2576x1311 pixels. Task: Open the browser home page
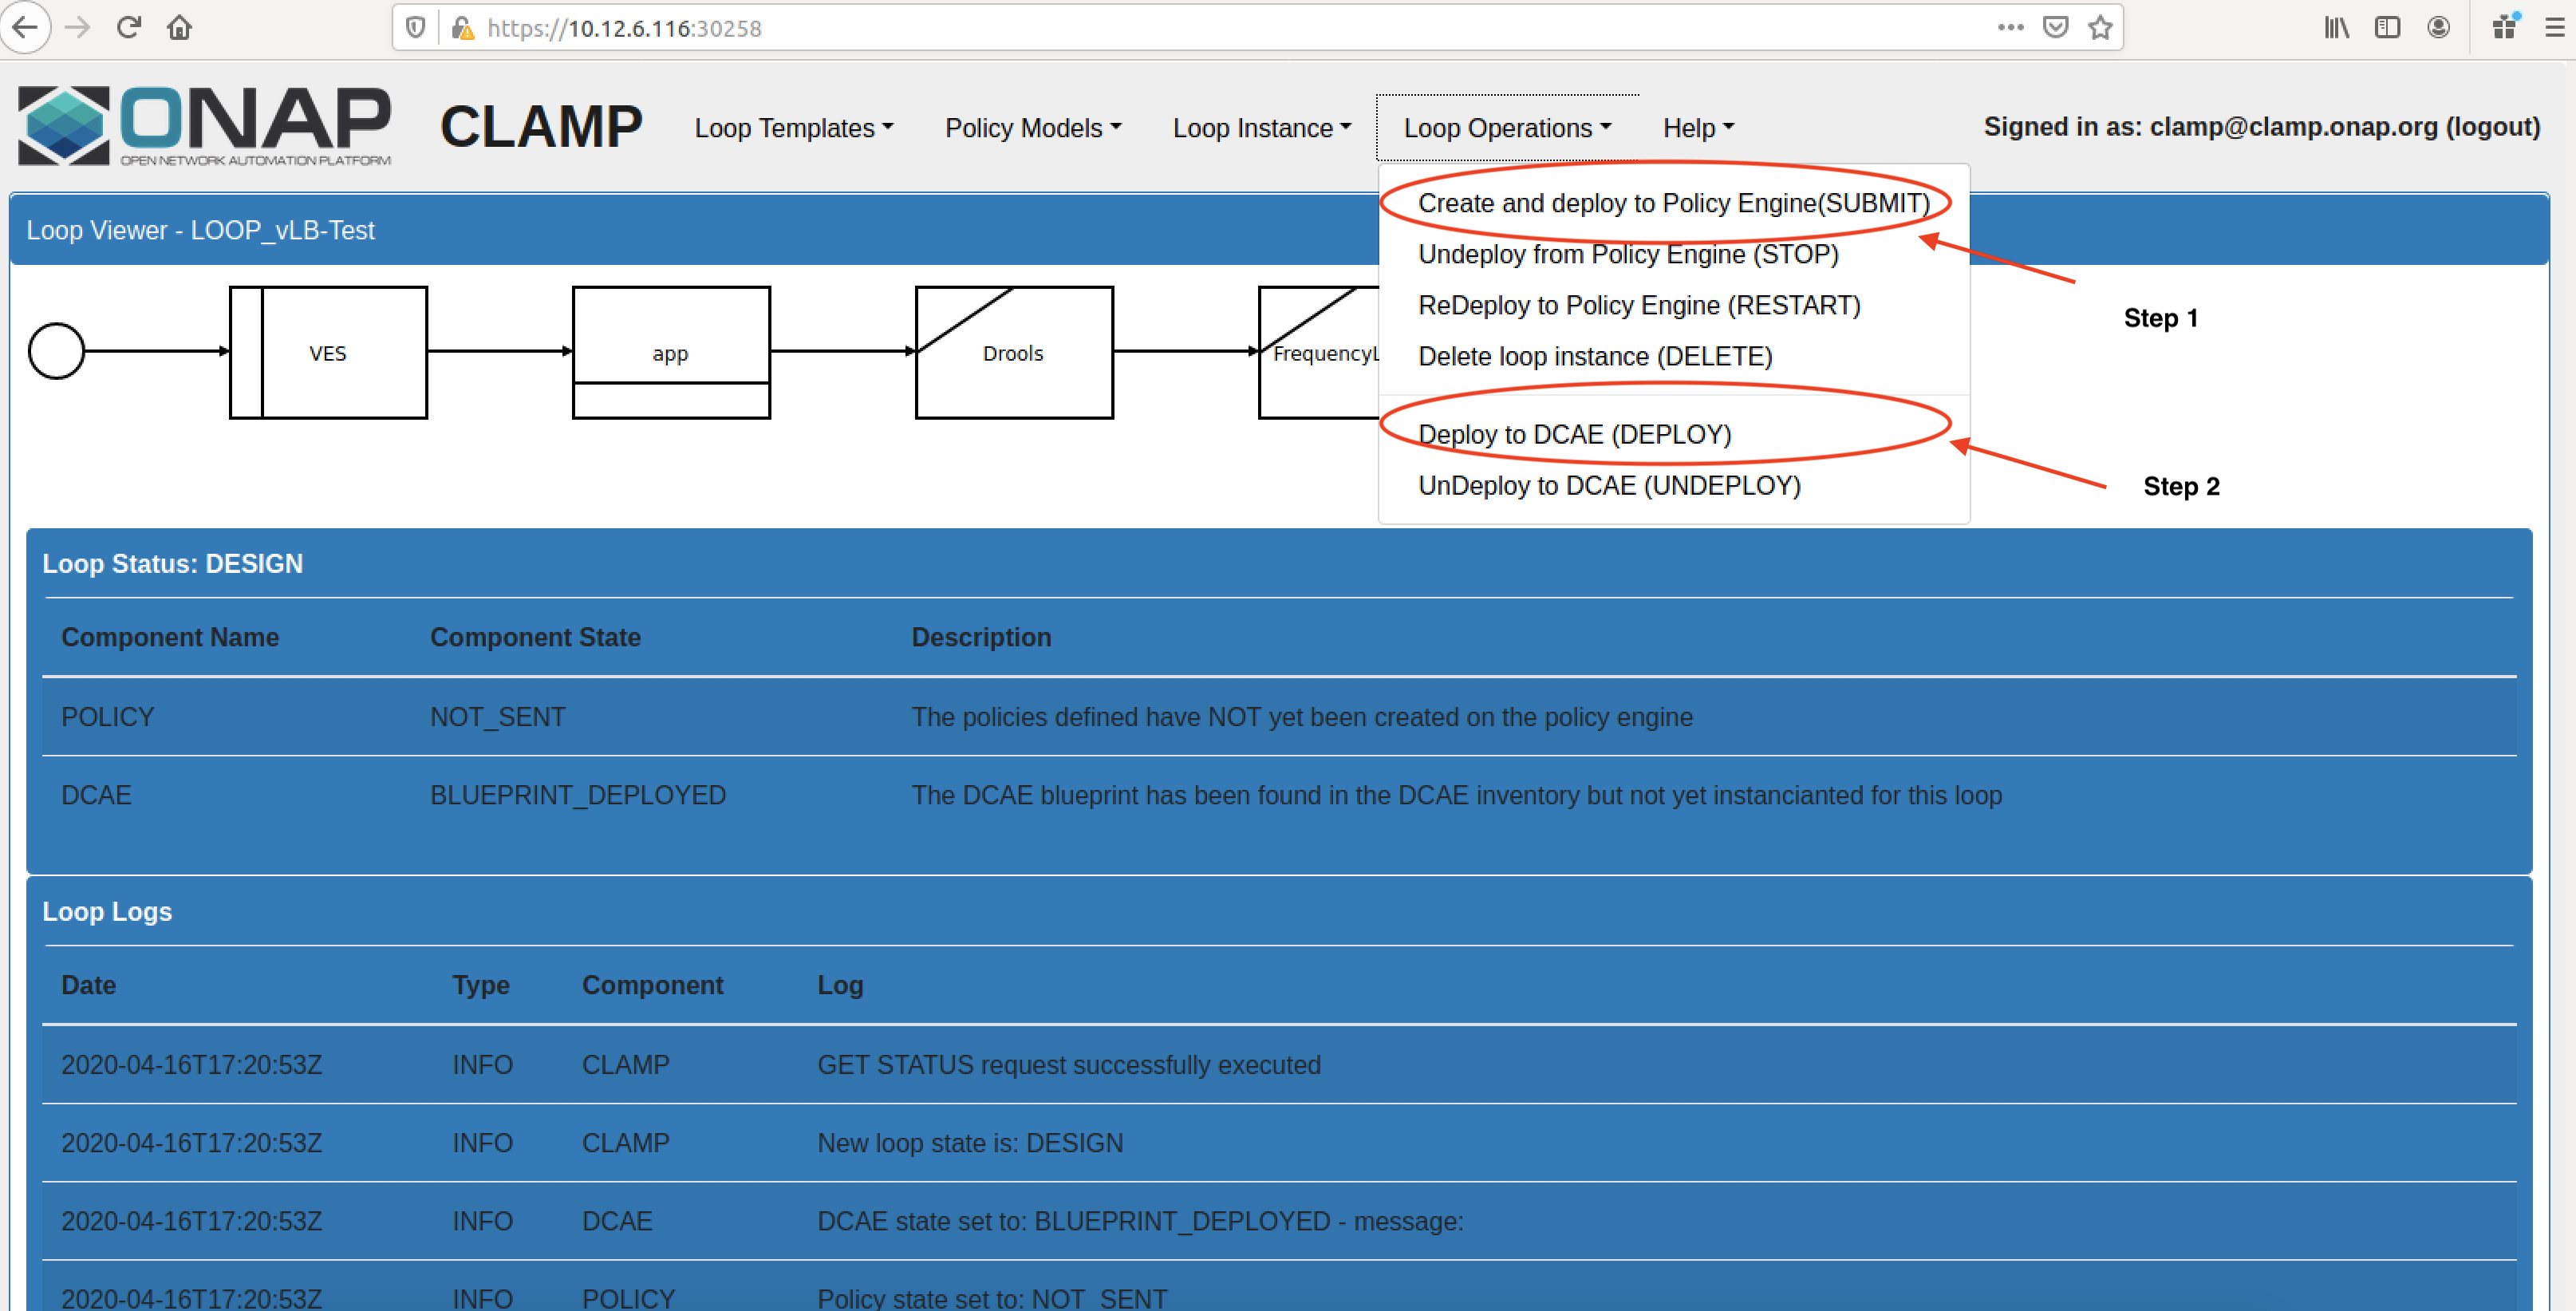[x=179, y=27]
